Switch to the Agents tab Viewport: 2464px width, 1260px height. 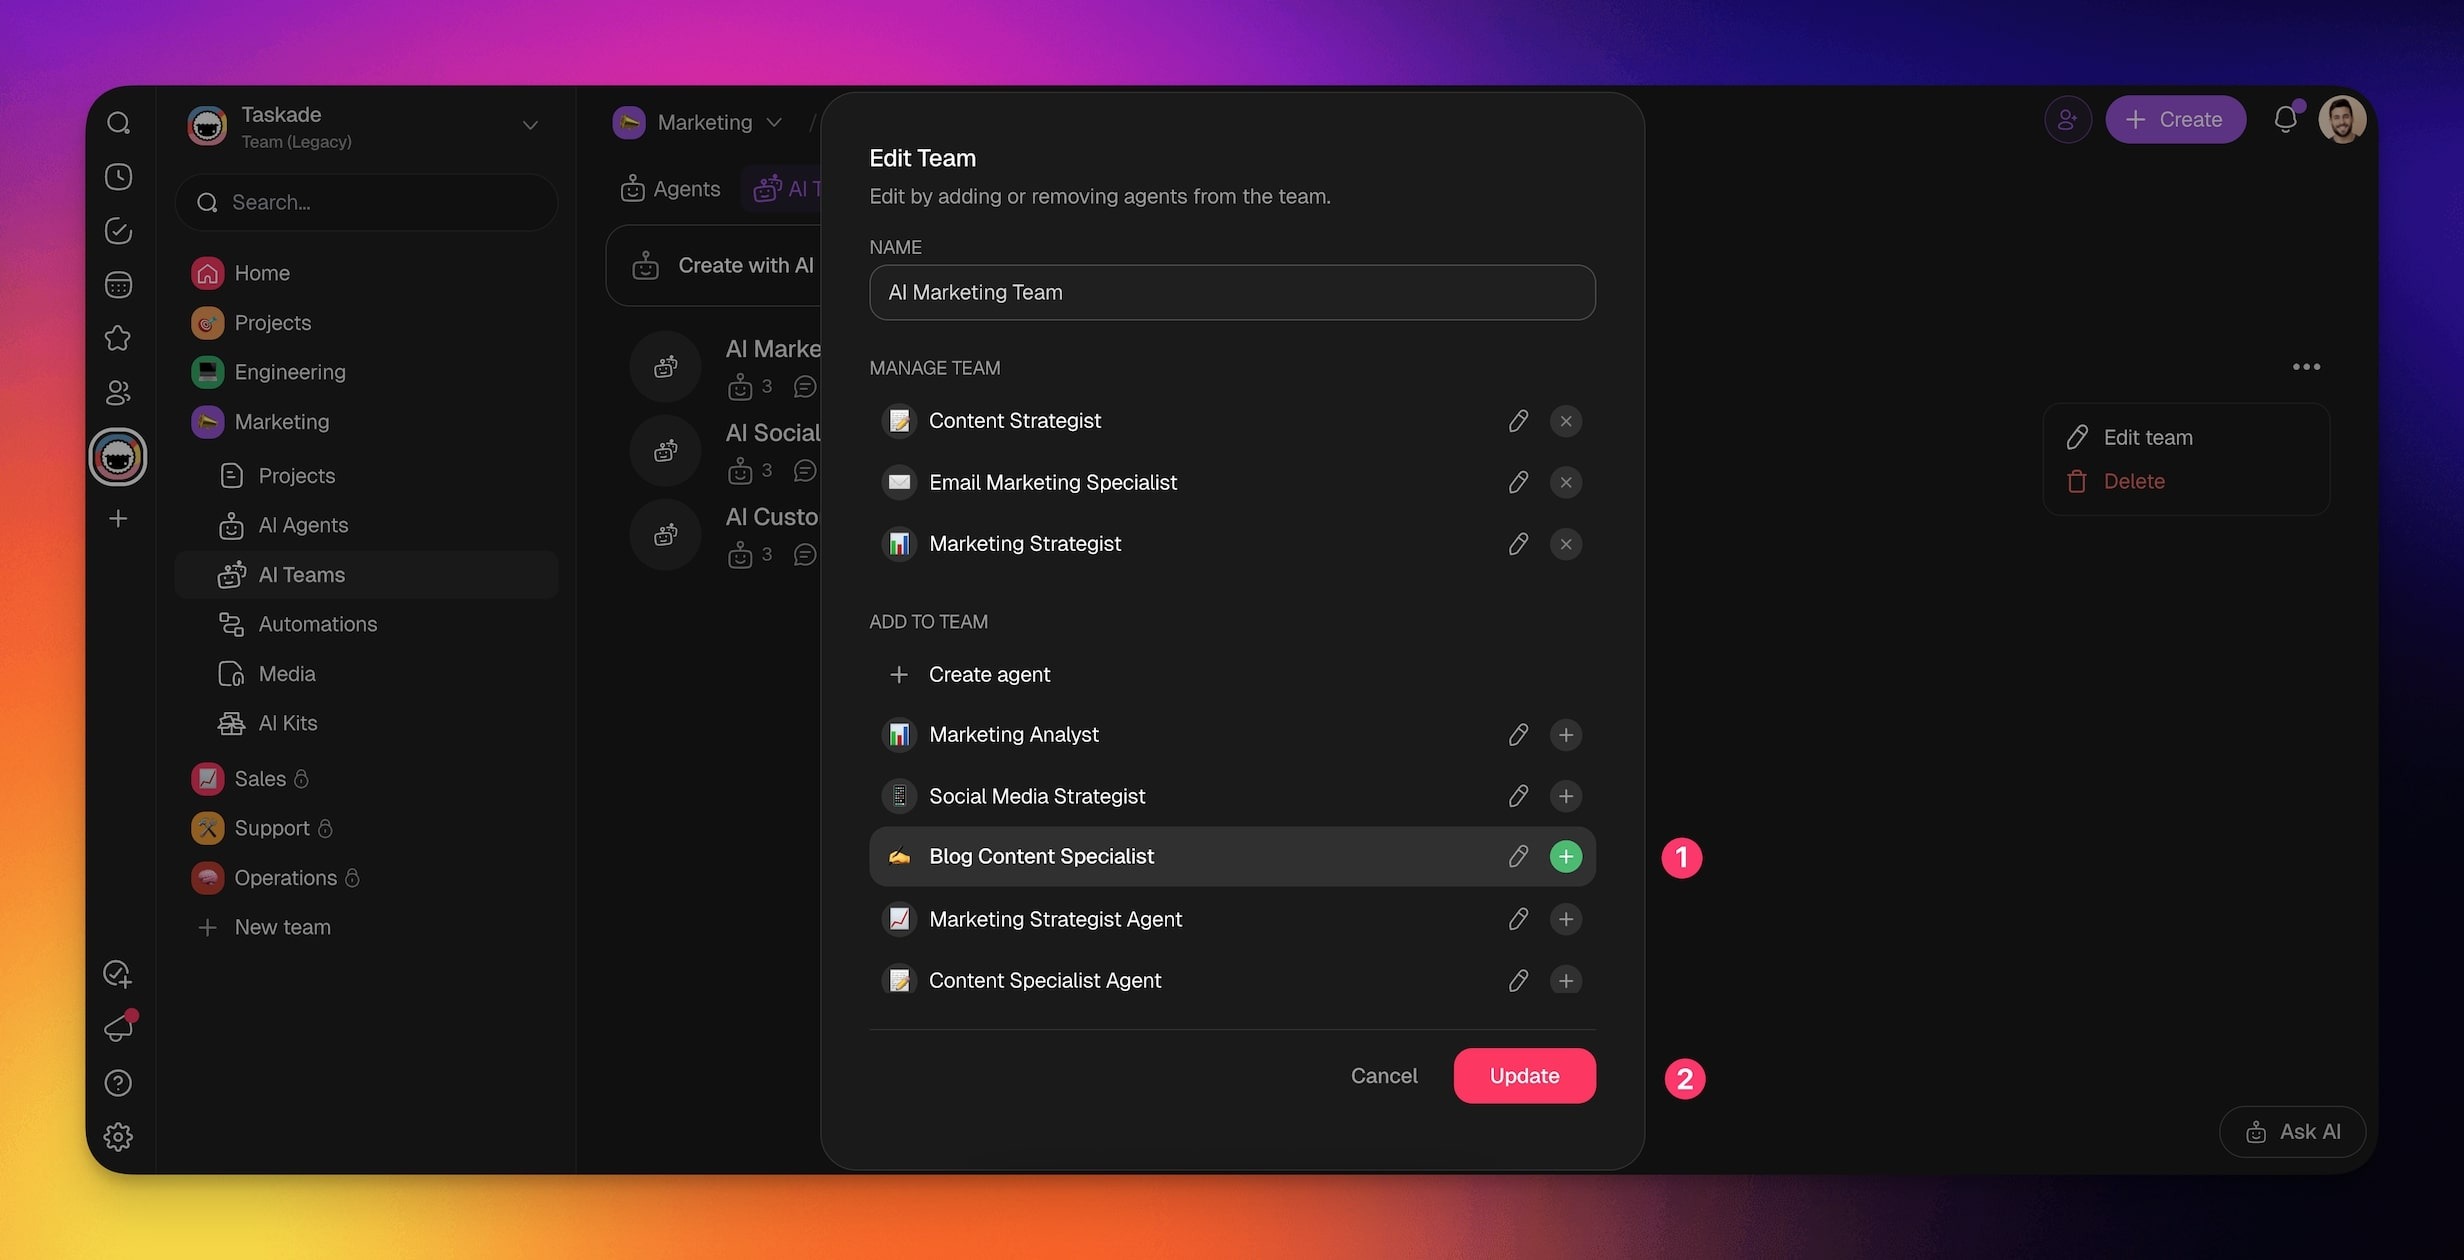(671, 189)
